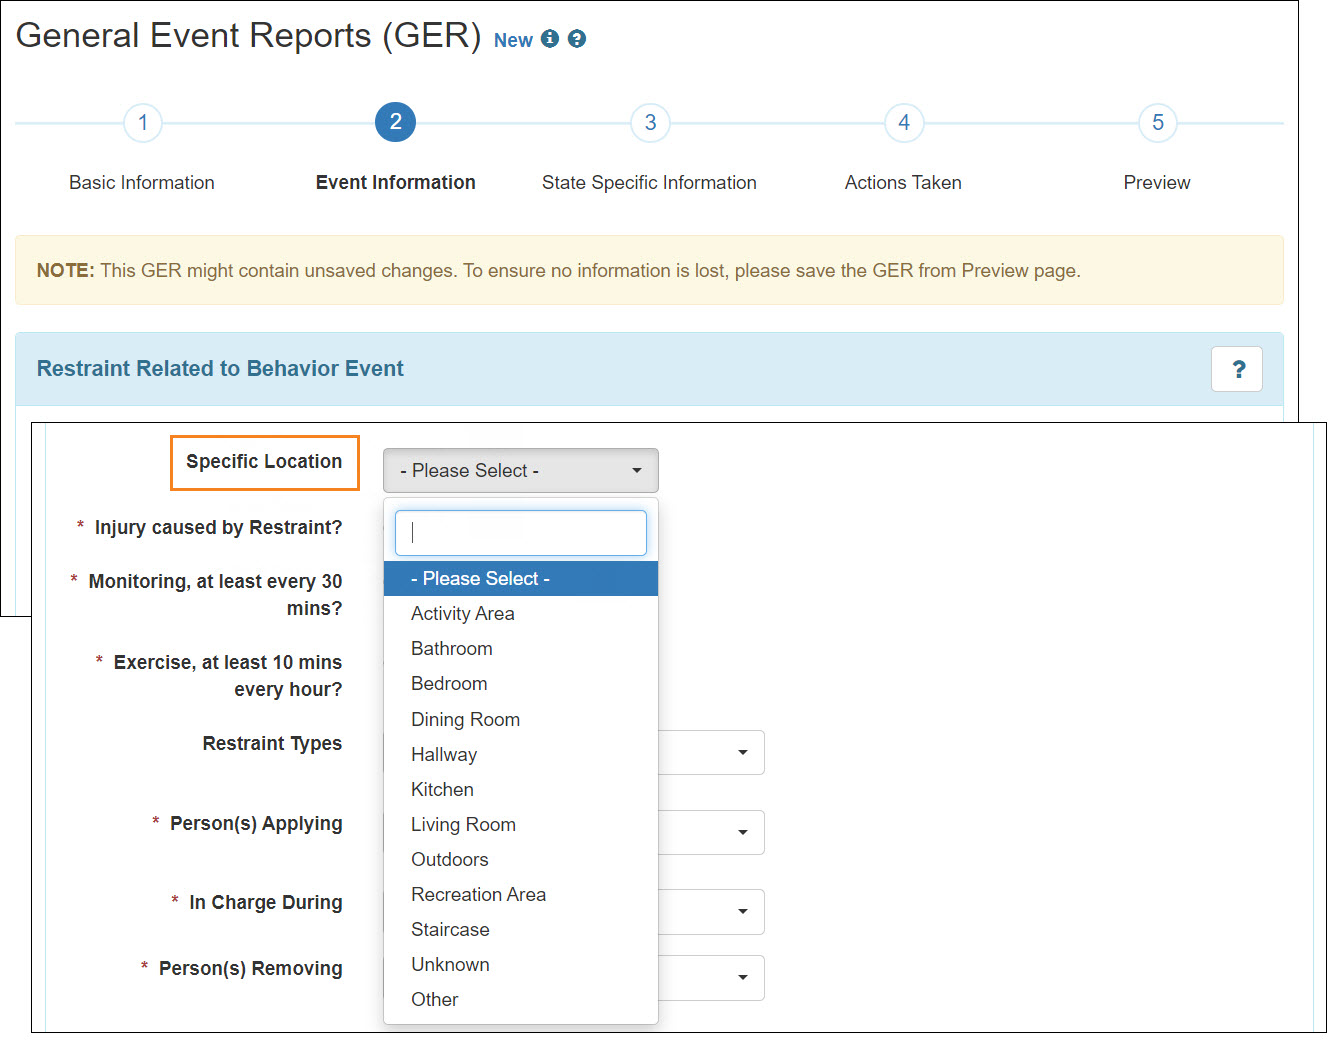Focus the dropdown search field
Image resolution: width=1334 pixels, height=1040 pixels.
[x=521, y=533]
